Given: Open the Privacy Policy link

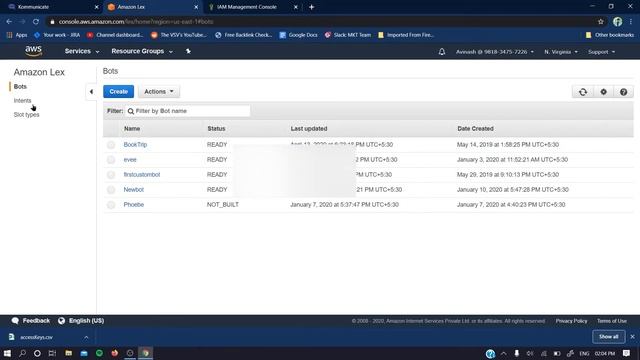Looking at the screenshot, I should (x=571, y=321).
